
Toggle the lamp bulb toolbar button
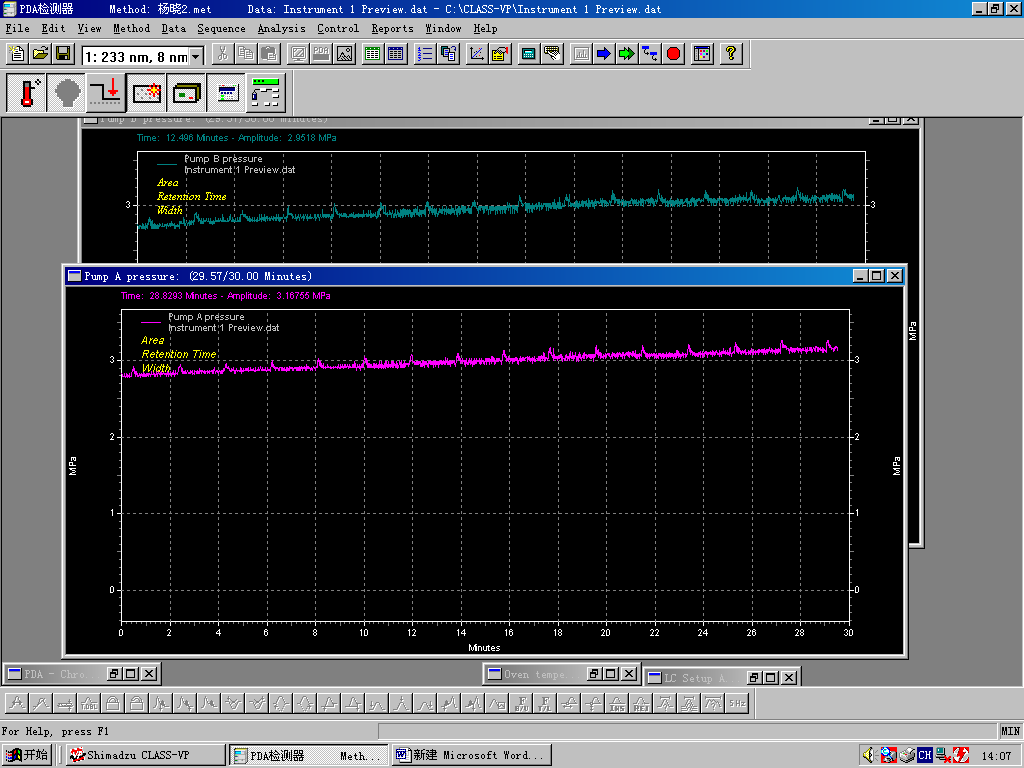pos(67,93)
